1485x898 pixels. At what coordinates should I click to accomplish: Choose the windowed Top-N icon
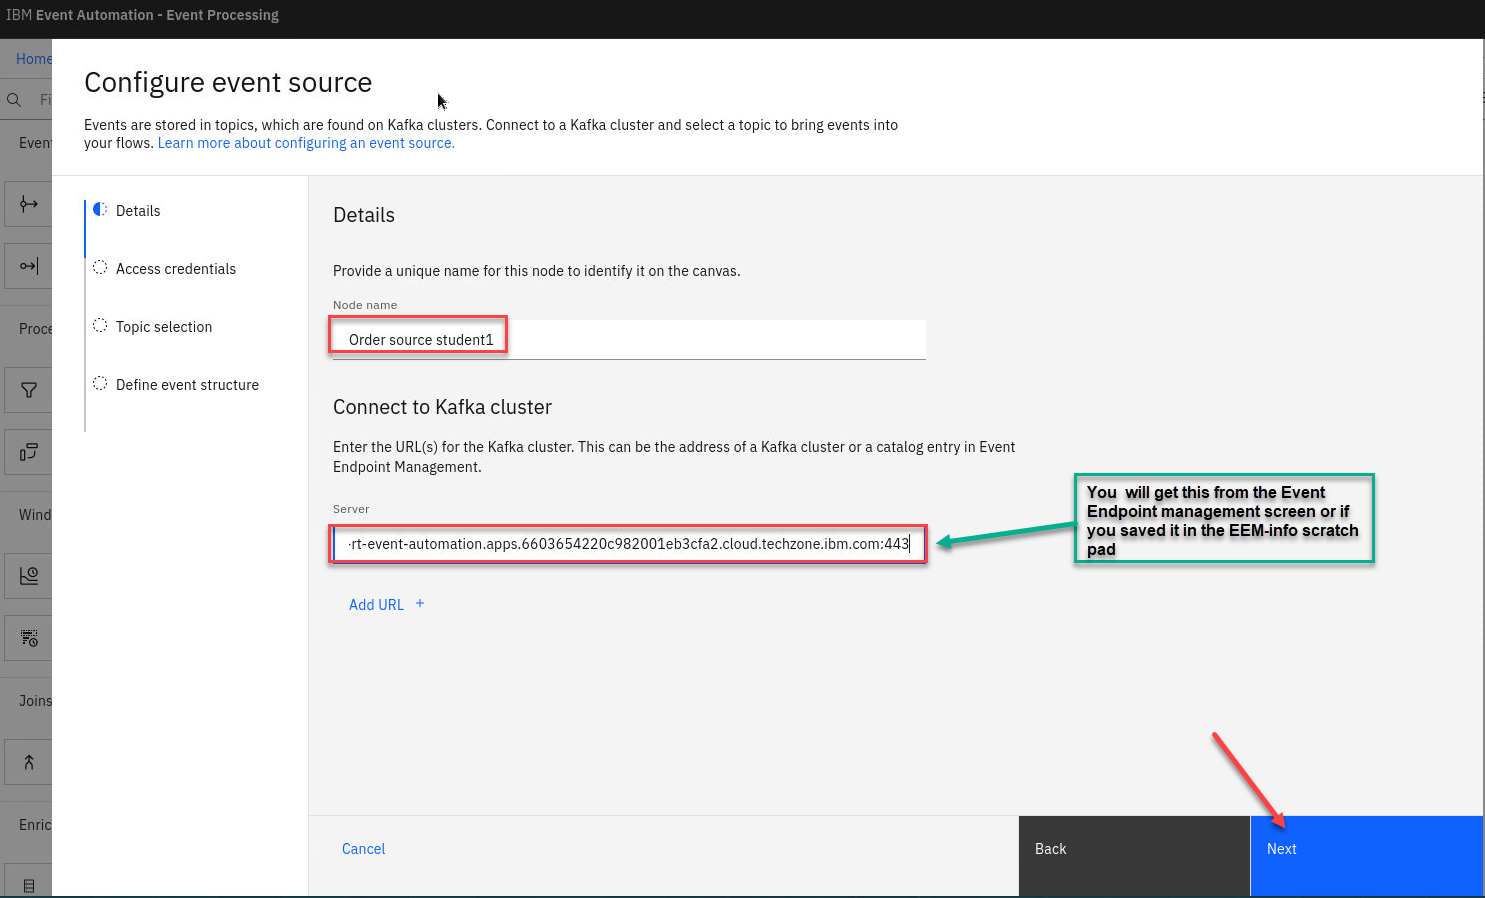[28, 638]
